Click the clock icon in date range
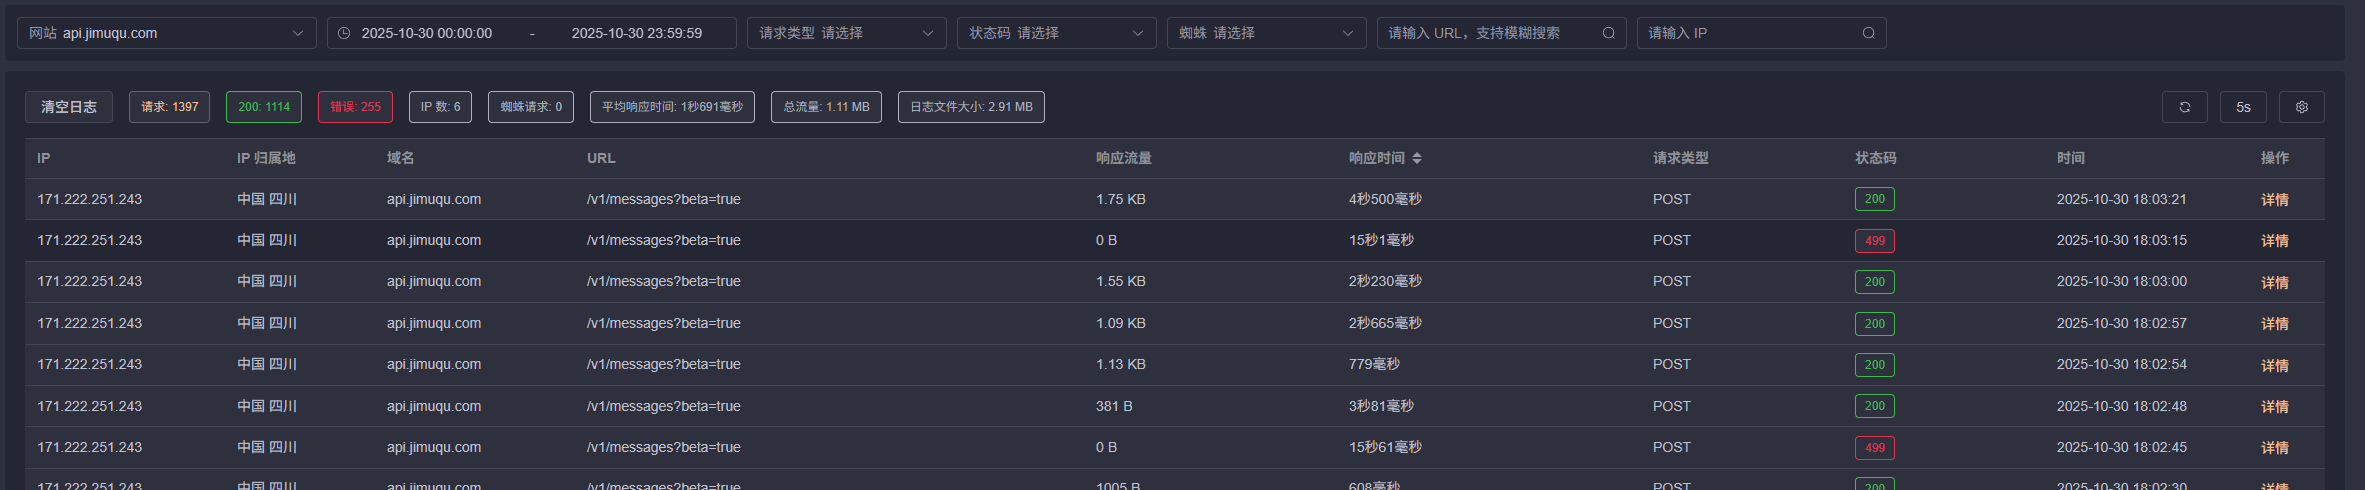 coord(344,33)
